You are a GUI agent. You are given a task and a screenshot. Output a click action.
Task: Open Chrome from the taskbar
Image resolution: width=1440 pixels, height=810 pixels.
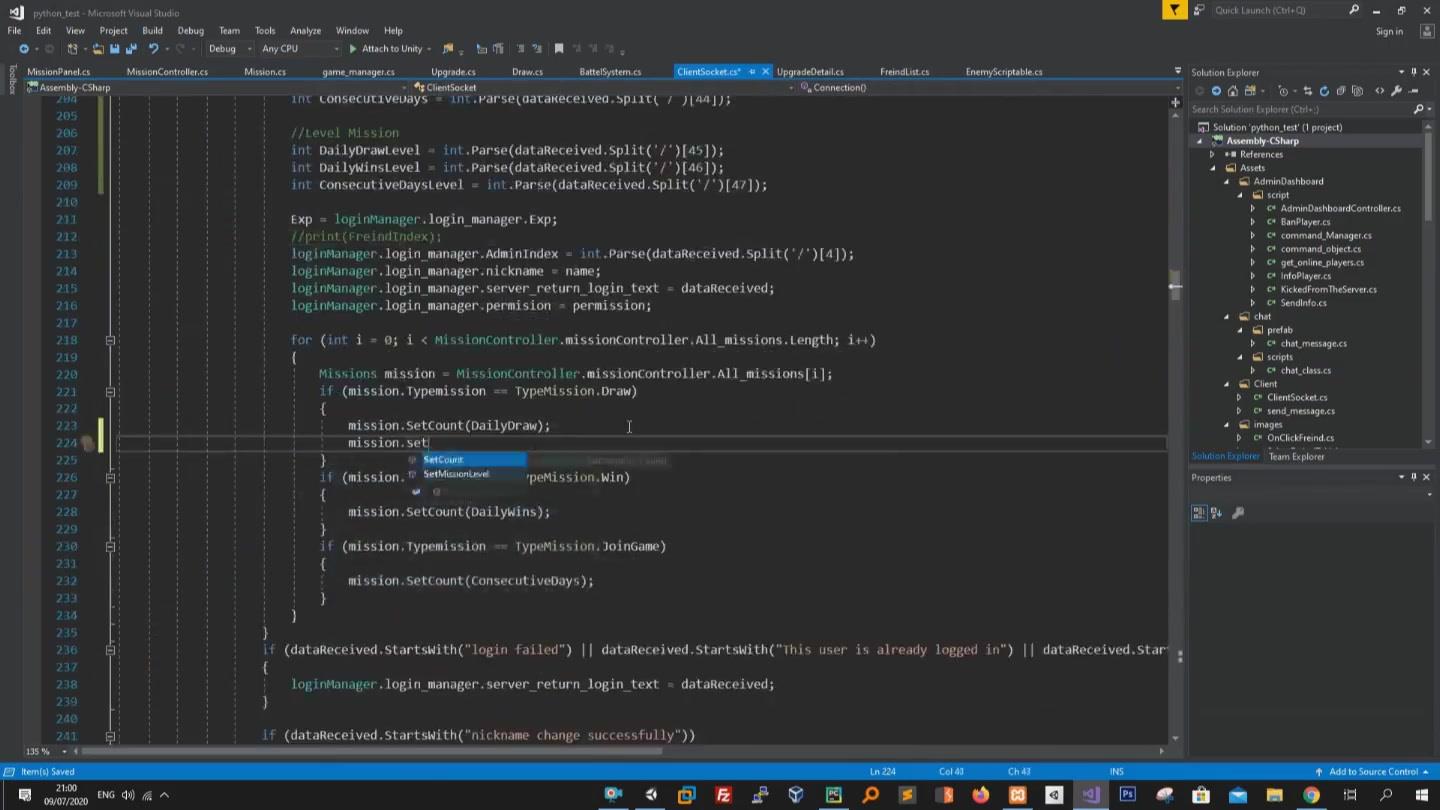[1311, 795]
